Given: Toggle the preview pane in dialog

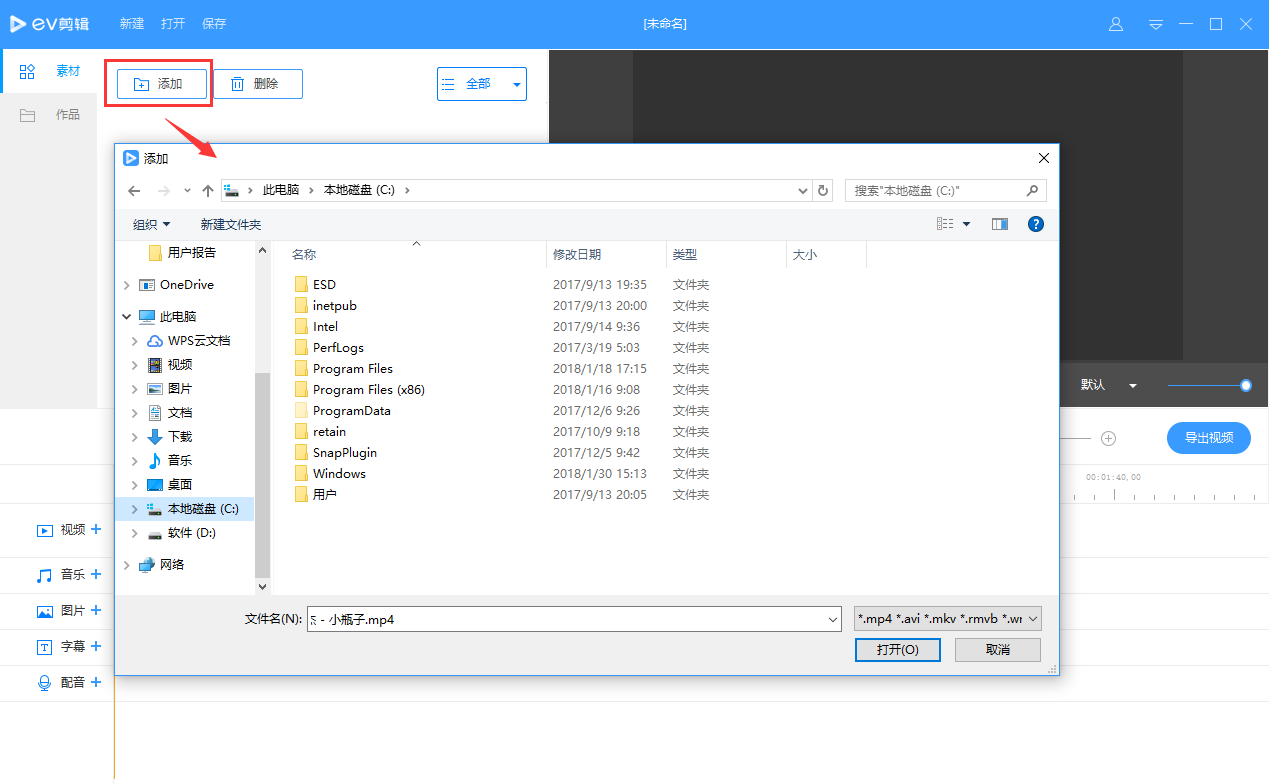Looking at the screenshot, I should [x=999, y=223].
